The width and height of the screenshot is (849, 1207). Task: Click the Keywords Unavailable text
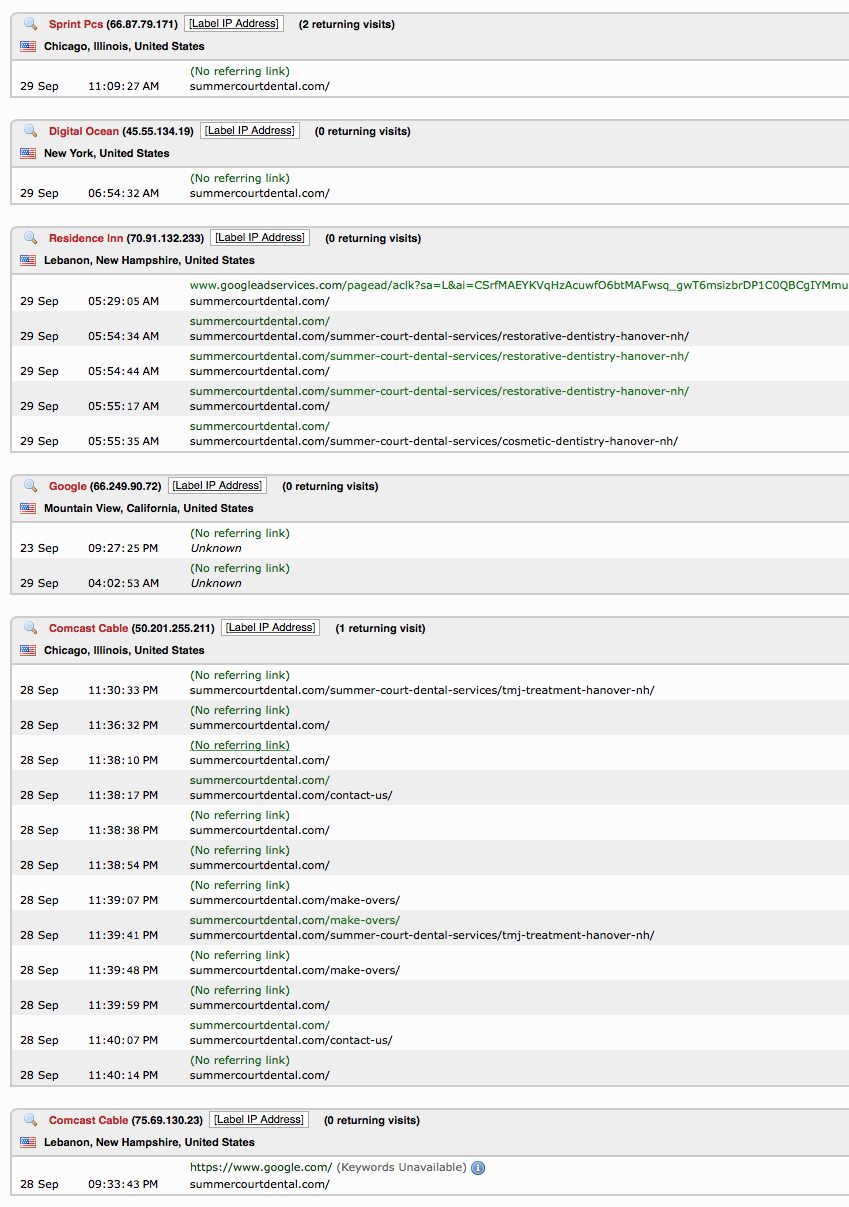tap(401, 1167)
